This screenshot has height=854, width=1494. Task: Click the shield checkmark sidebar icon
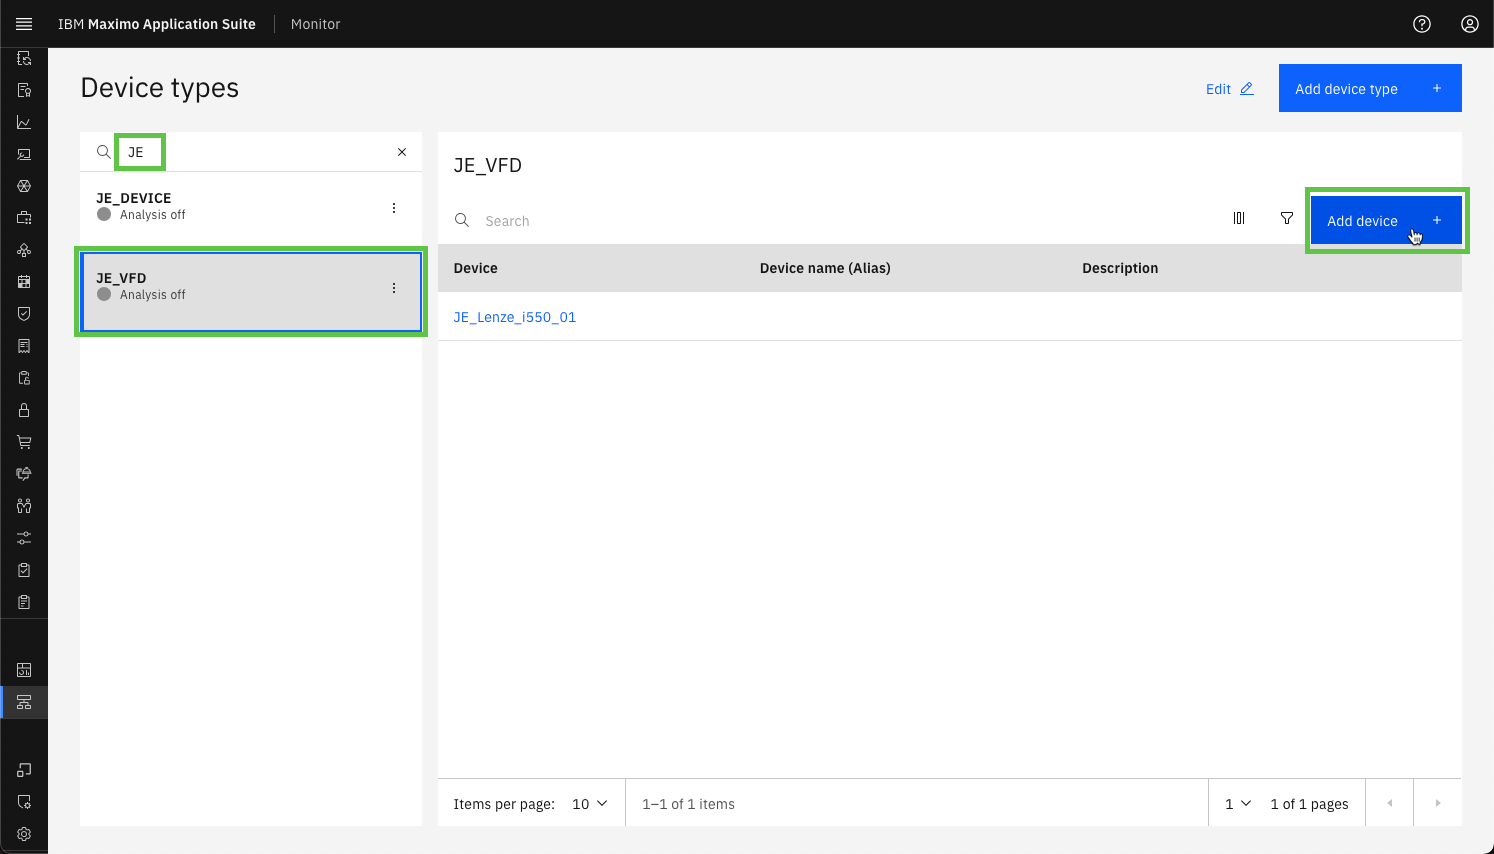(x=24, y=314)
